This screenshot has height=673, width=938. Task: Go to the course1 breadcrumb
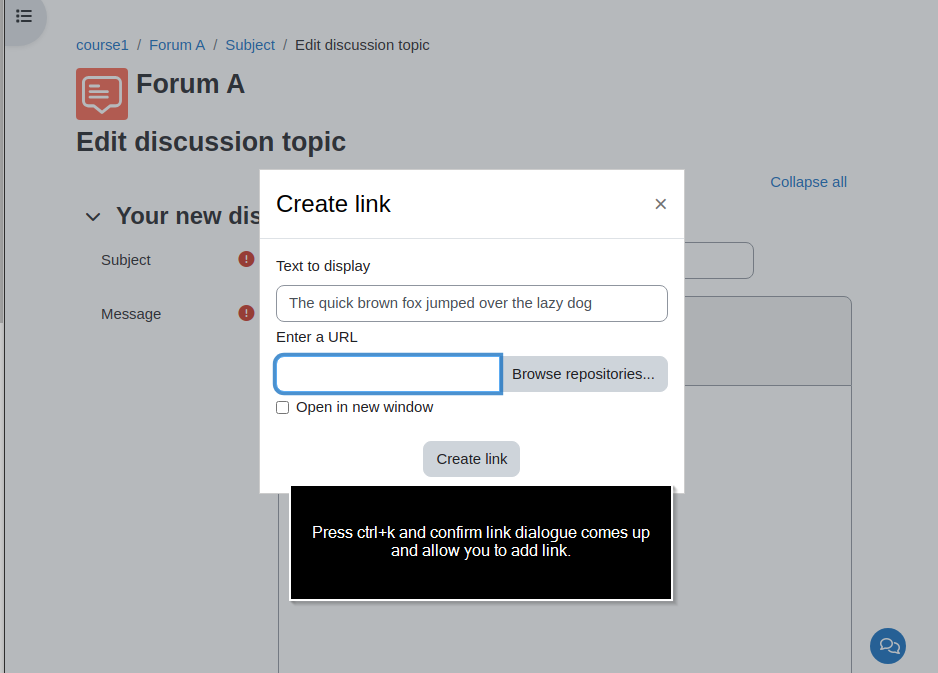[102, 45]
